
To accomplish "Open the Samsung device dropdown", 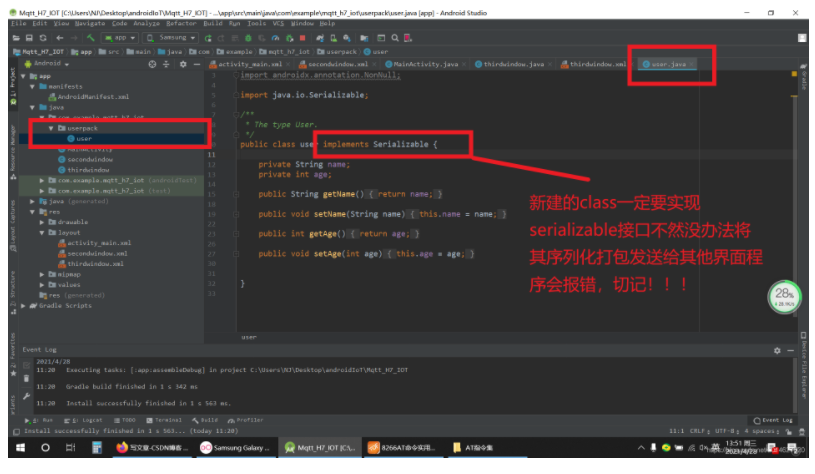I will pyautogui.click(x=170, y=38).
